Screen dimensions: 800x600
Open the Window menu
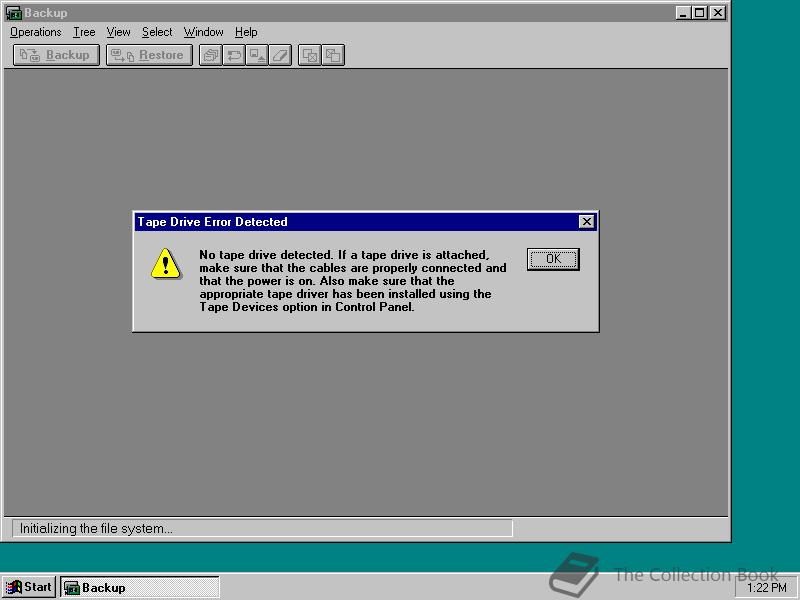tap(204, 32)
